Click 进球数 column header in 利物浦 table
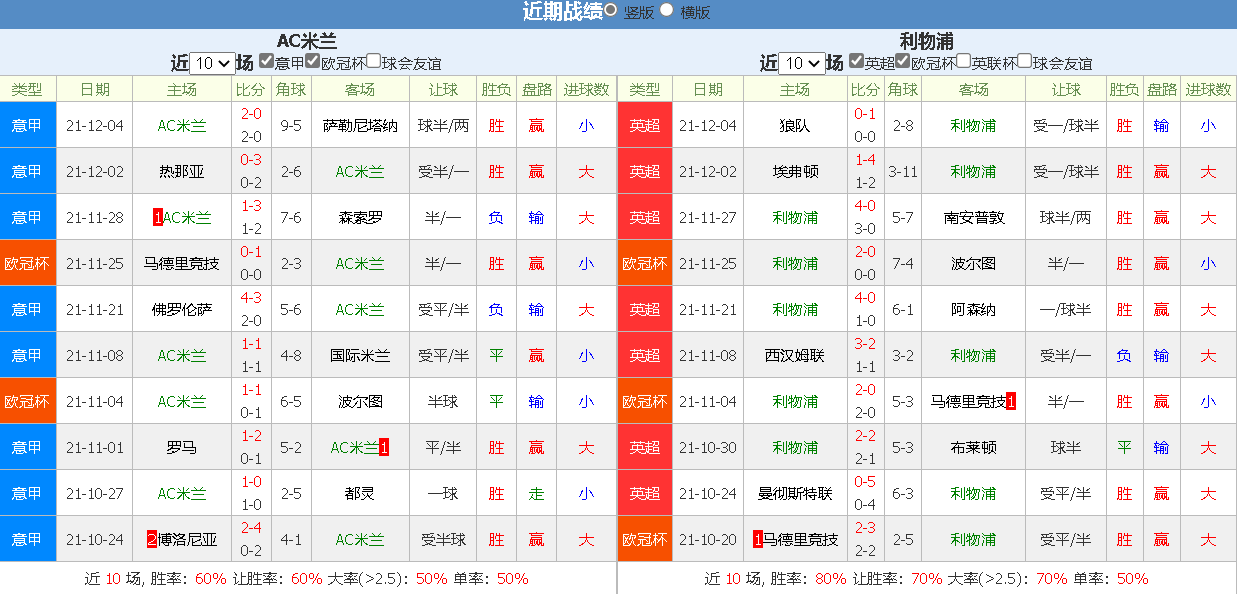Viewport: 1241px width, 594px height. pyautogui.click(x=1208, y=89)
